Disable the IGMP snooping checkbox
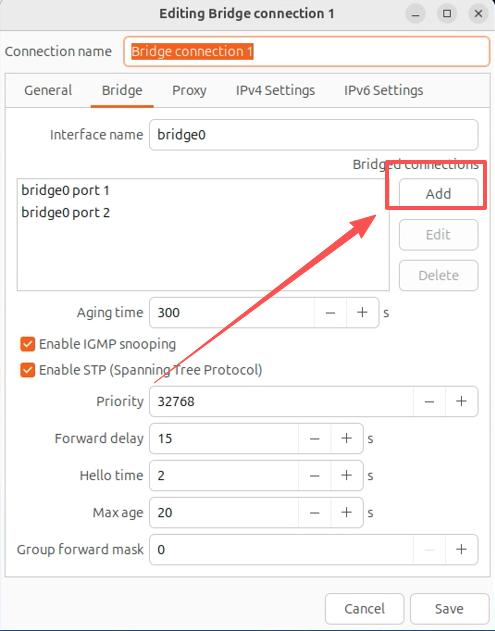This screenshot has height=631, width=495. click(x=27, y=344)
